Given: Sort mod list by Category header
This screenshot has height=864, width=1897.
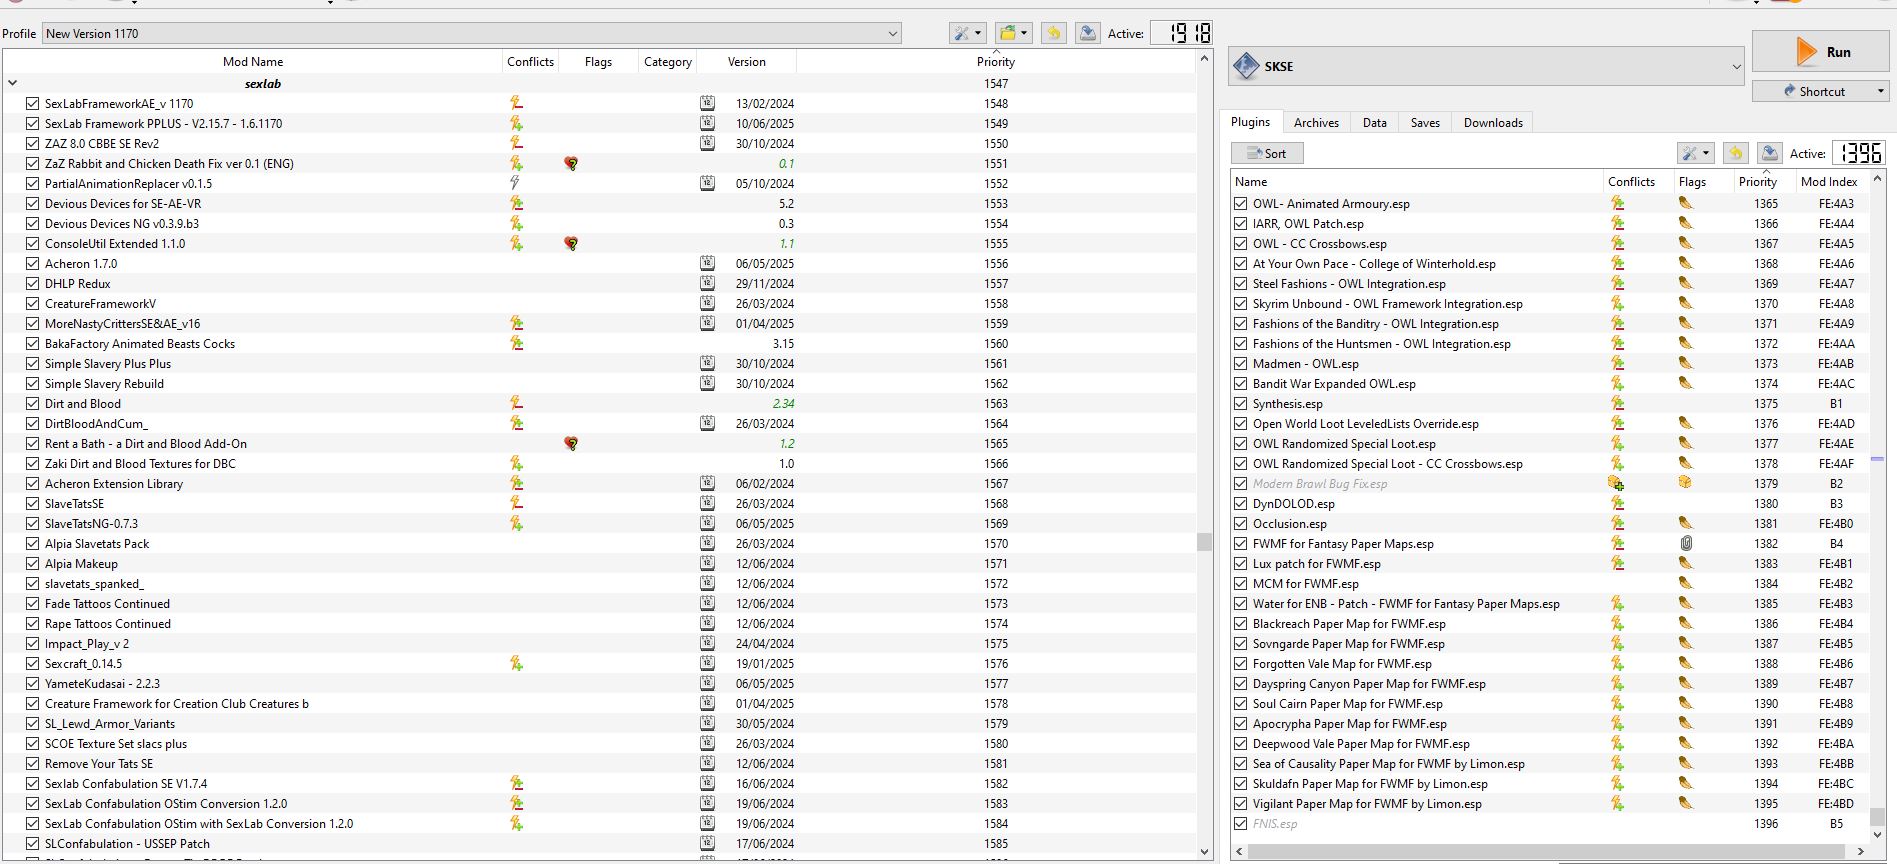Looking at the screenshot, I should click(668, 61).
